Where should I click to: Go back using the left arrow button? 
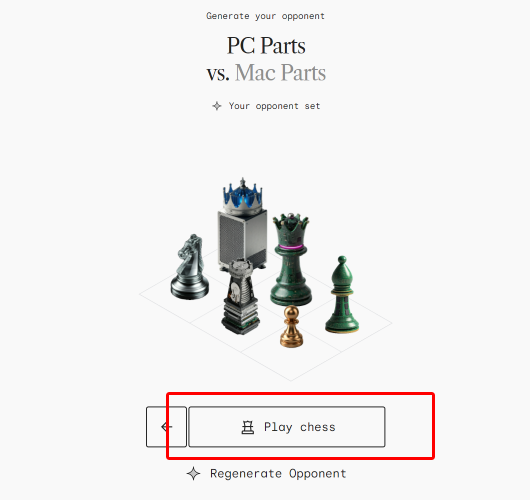[166, 427]
